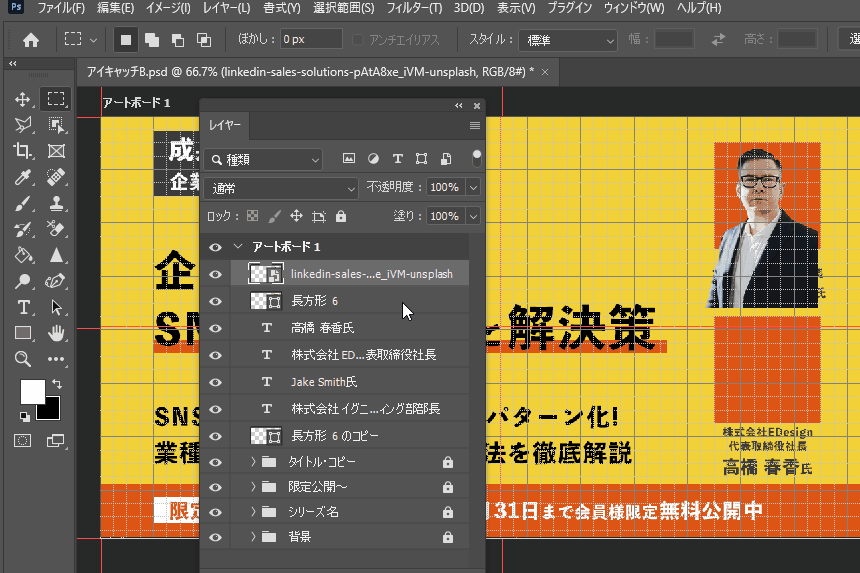Change screen mode icon
The image size is (860, 573).
click(55, 441)
